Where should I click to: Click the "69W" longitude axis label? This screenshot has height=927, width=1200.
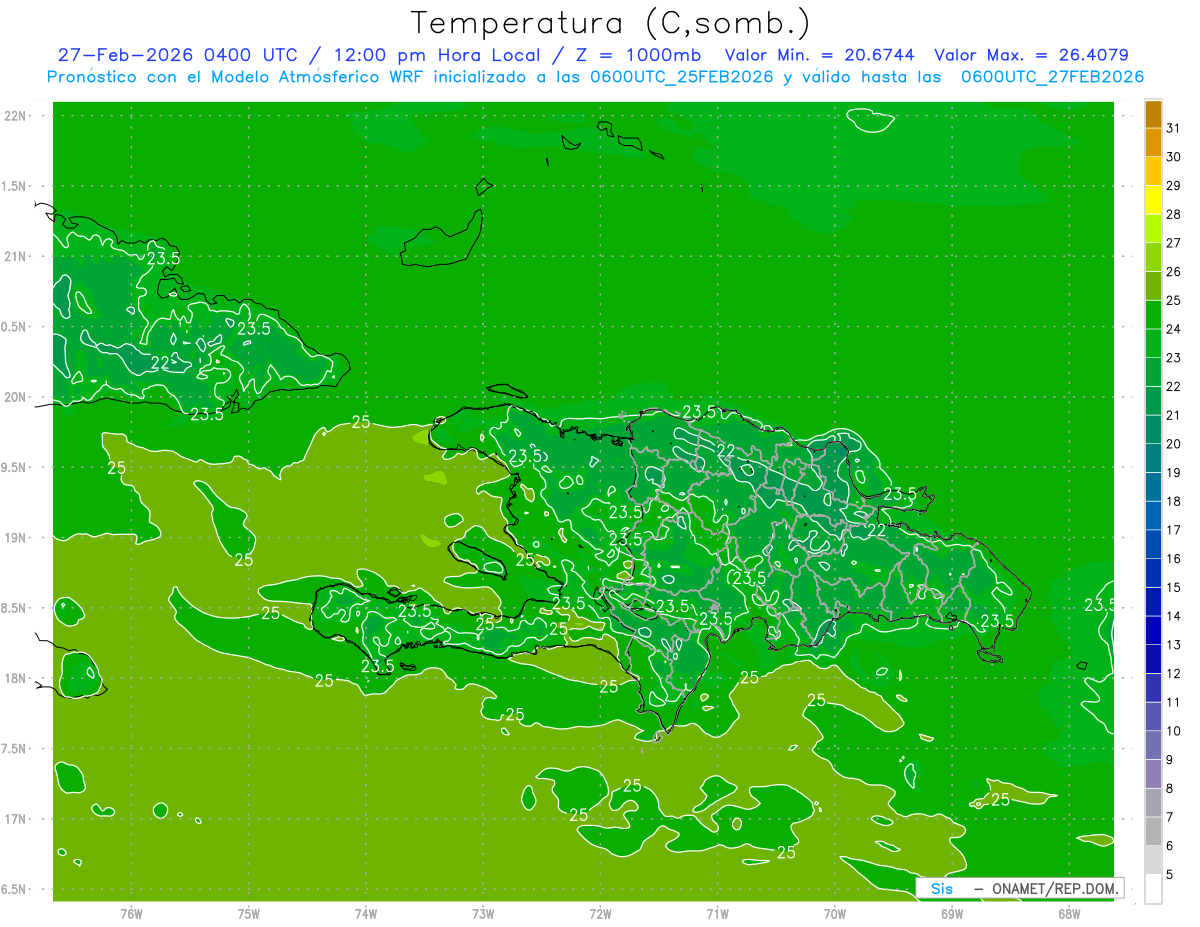coord(952,913)
